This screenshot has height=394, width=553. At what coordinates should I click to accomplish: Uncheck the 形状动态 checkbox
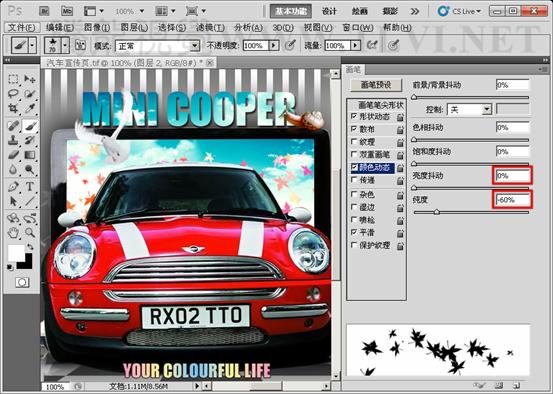point(354,116)
